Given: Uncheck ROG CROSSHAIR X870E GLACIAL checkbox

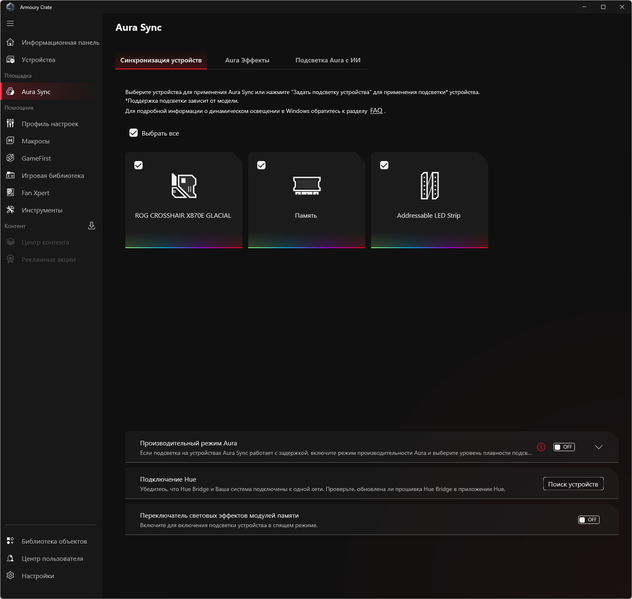Looking at the screenshot, I should (x=138, y=165).
